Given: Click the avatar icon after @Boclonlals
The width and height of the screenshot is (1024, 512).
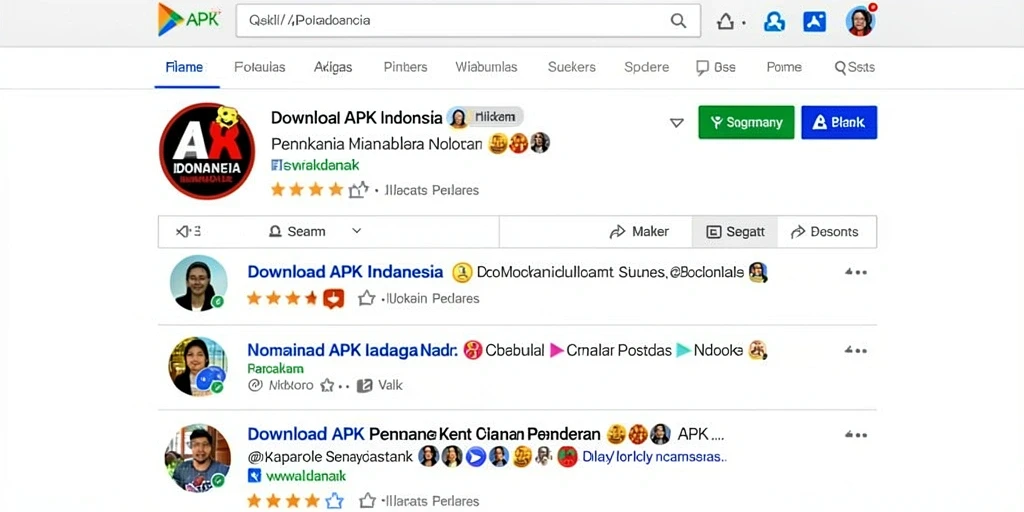Looking at the screenshot, I should [758, 272].
